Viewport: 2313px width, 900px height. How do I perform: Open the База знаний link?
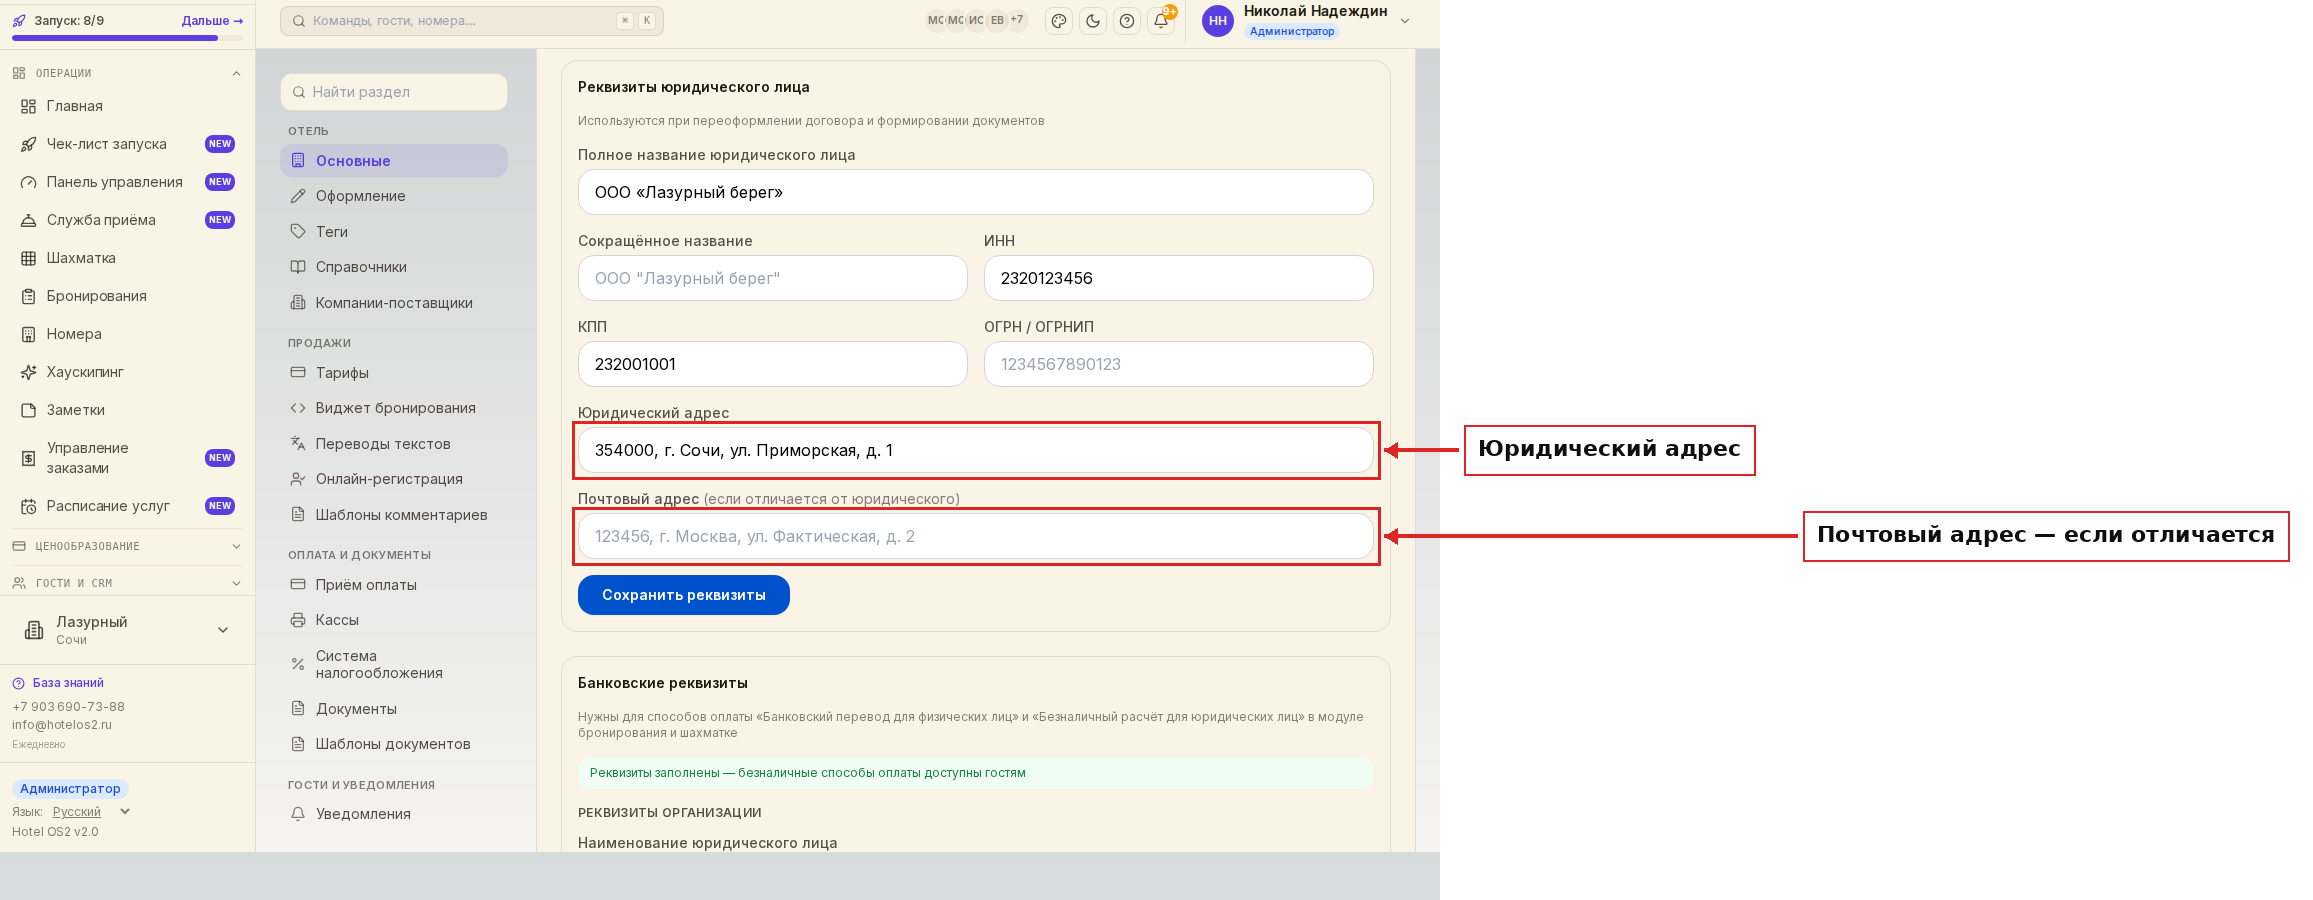point(58,683)
